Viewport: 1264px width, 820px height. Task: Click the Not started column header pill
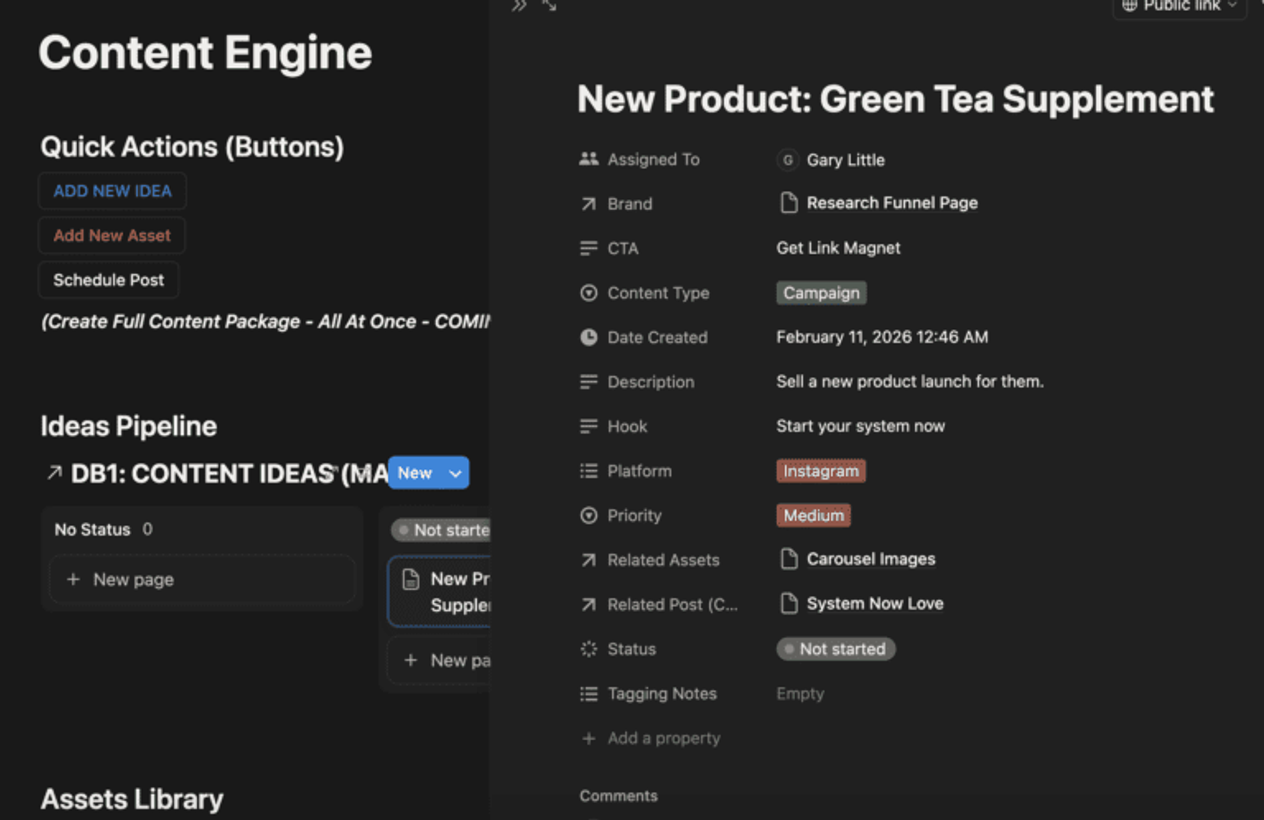click(x=441, y=530)
